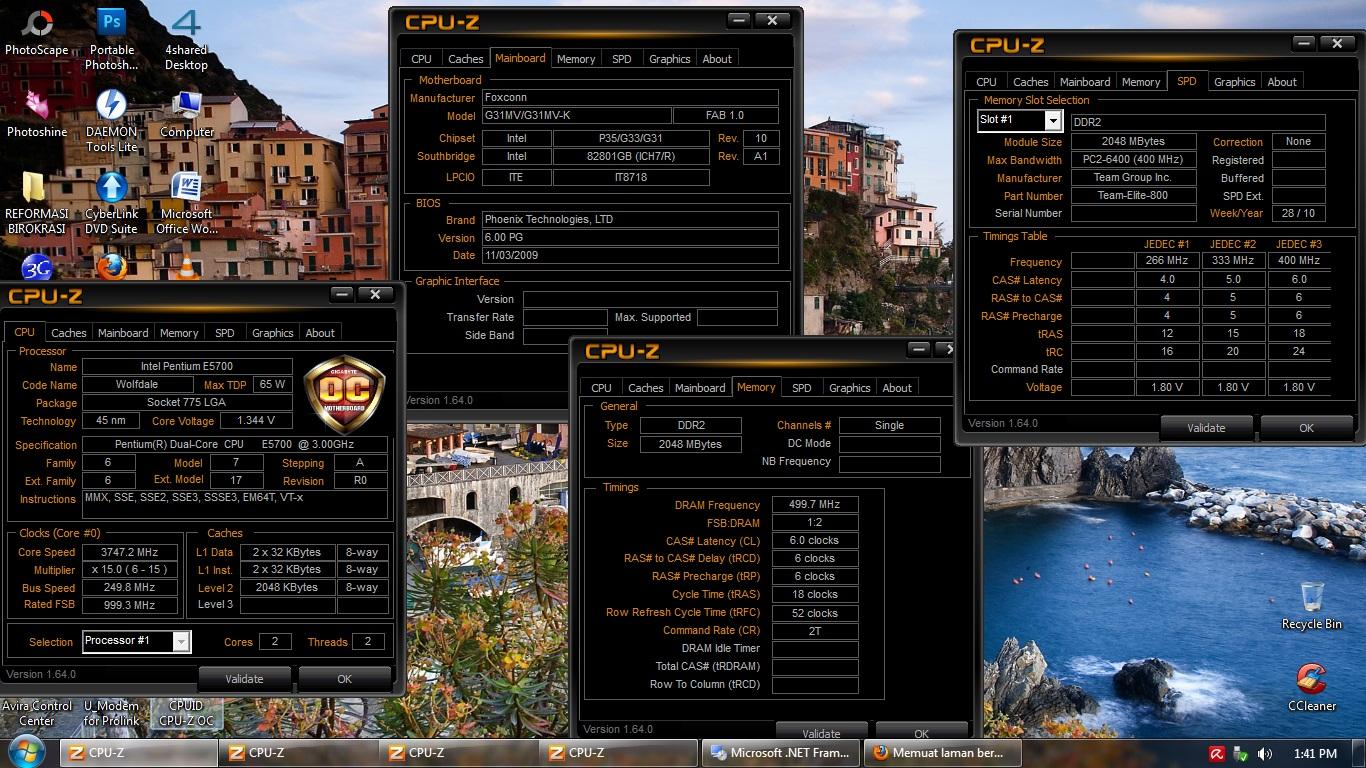Image resolution: width=1366 pixels, height=768 pixels.
Task: Open About tab in the CPU window
Action: point(320,333)
